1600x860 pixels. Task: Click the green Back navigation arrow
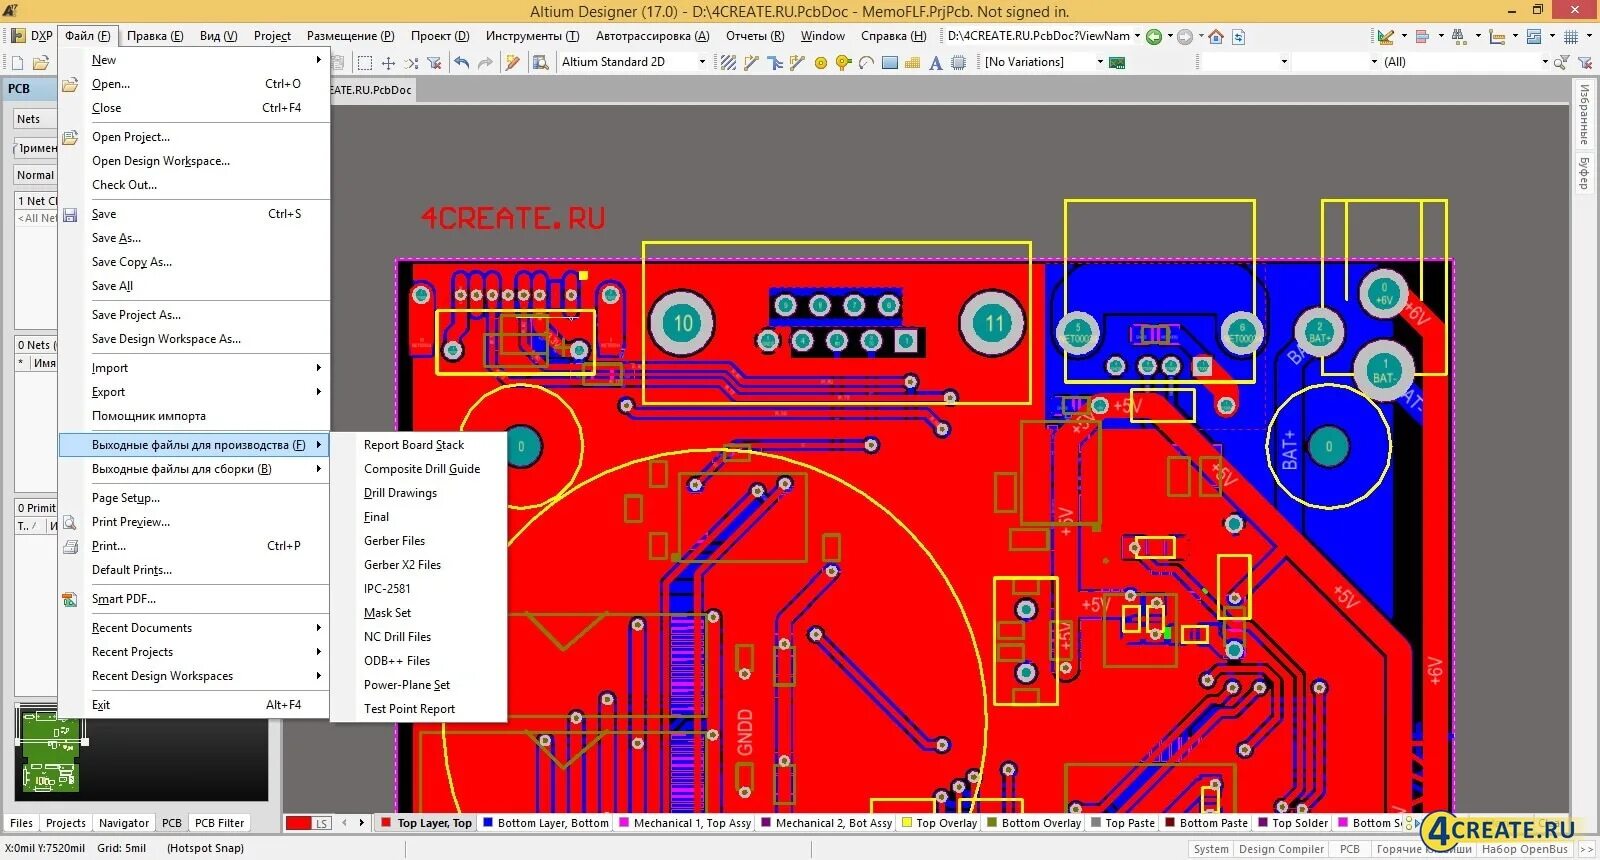(x=1154, y=36)
